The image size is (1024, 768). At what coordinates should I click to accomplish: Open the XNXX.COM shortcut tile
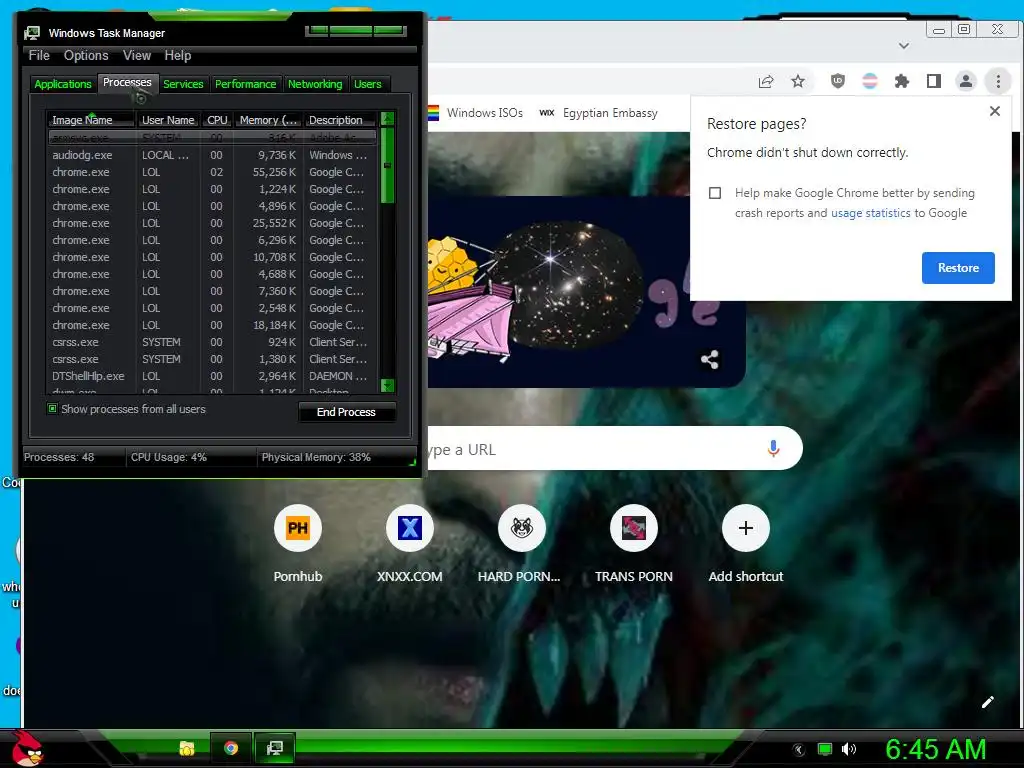click(409, 528)
